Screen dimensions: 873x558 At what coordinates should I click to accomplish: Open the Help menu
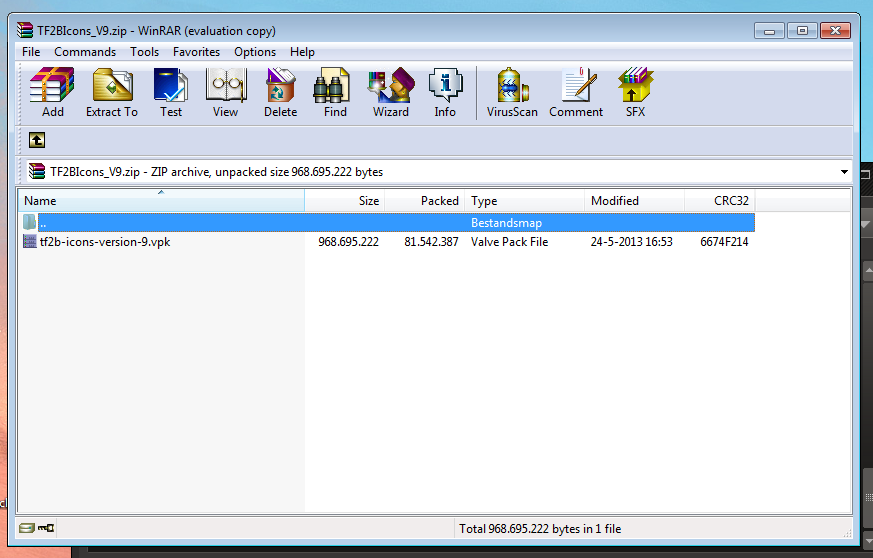point(302,52)
